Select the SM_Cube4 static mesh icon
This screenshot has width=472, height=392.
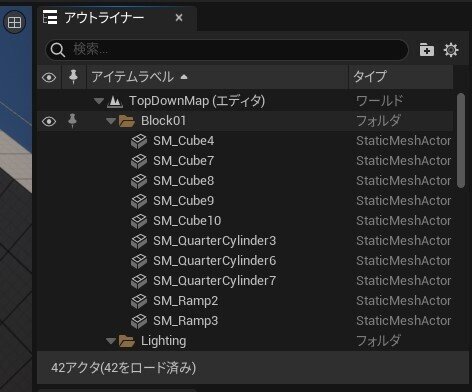coord(139,141)
